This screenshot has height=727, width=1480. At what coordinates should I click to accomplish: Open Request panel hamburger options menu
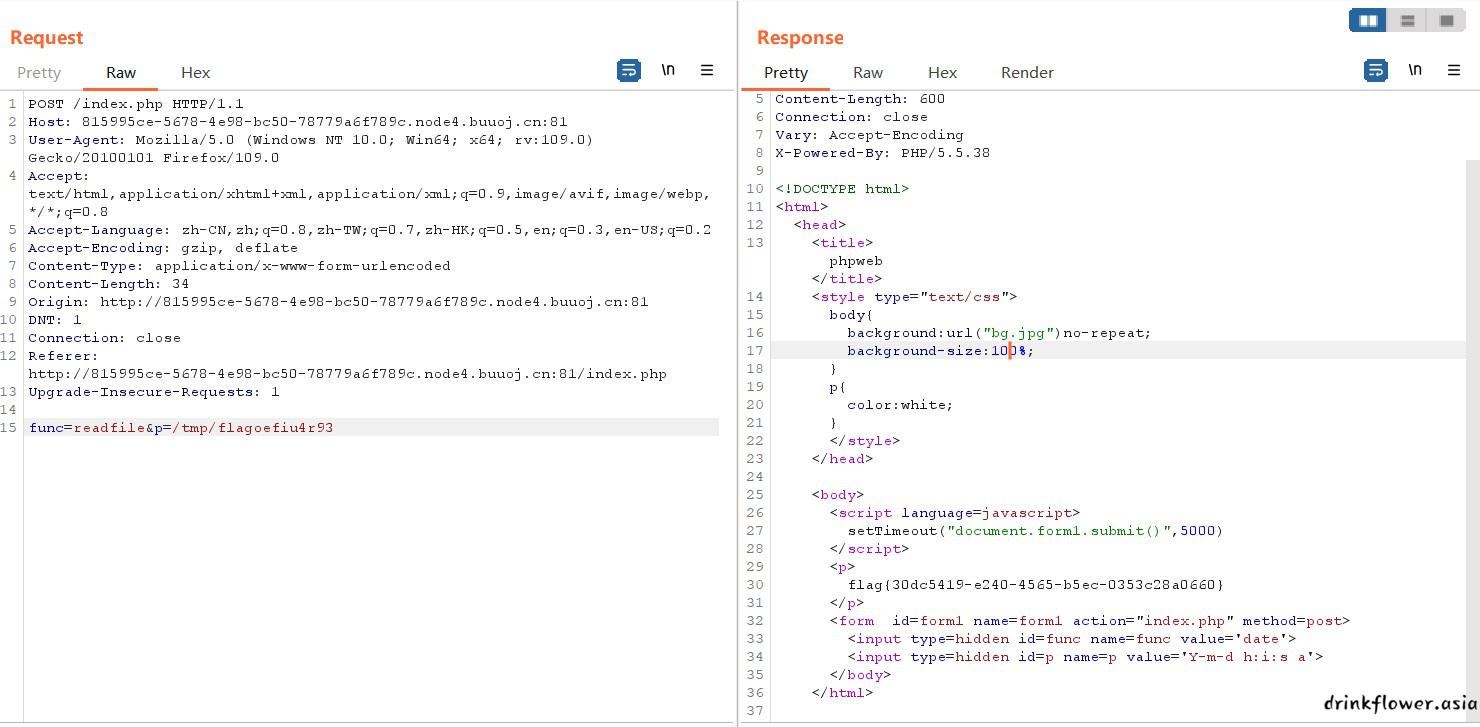pos(707,71)
